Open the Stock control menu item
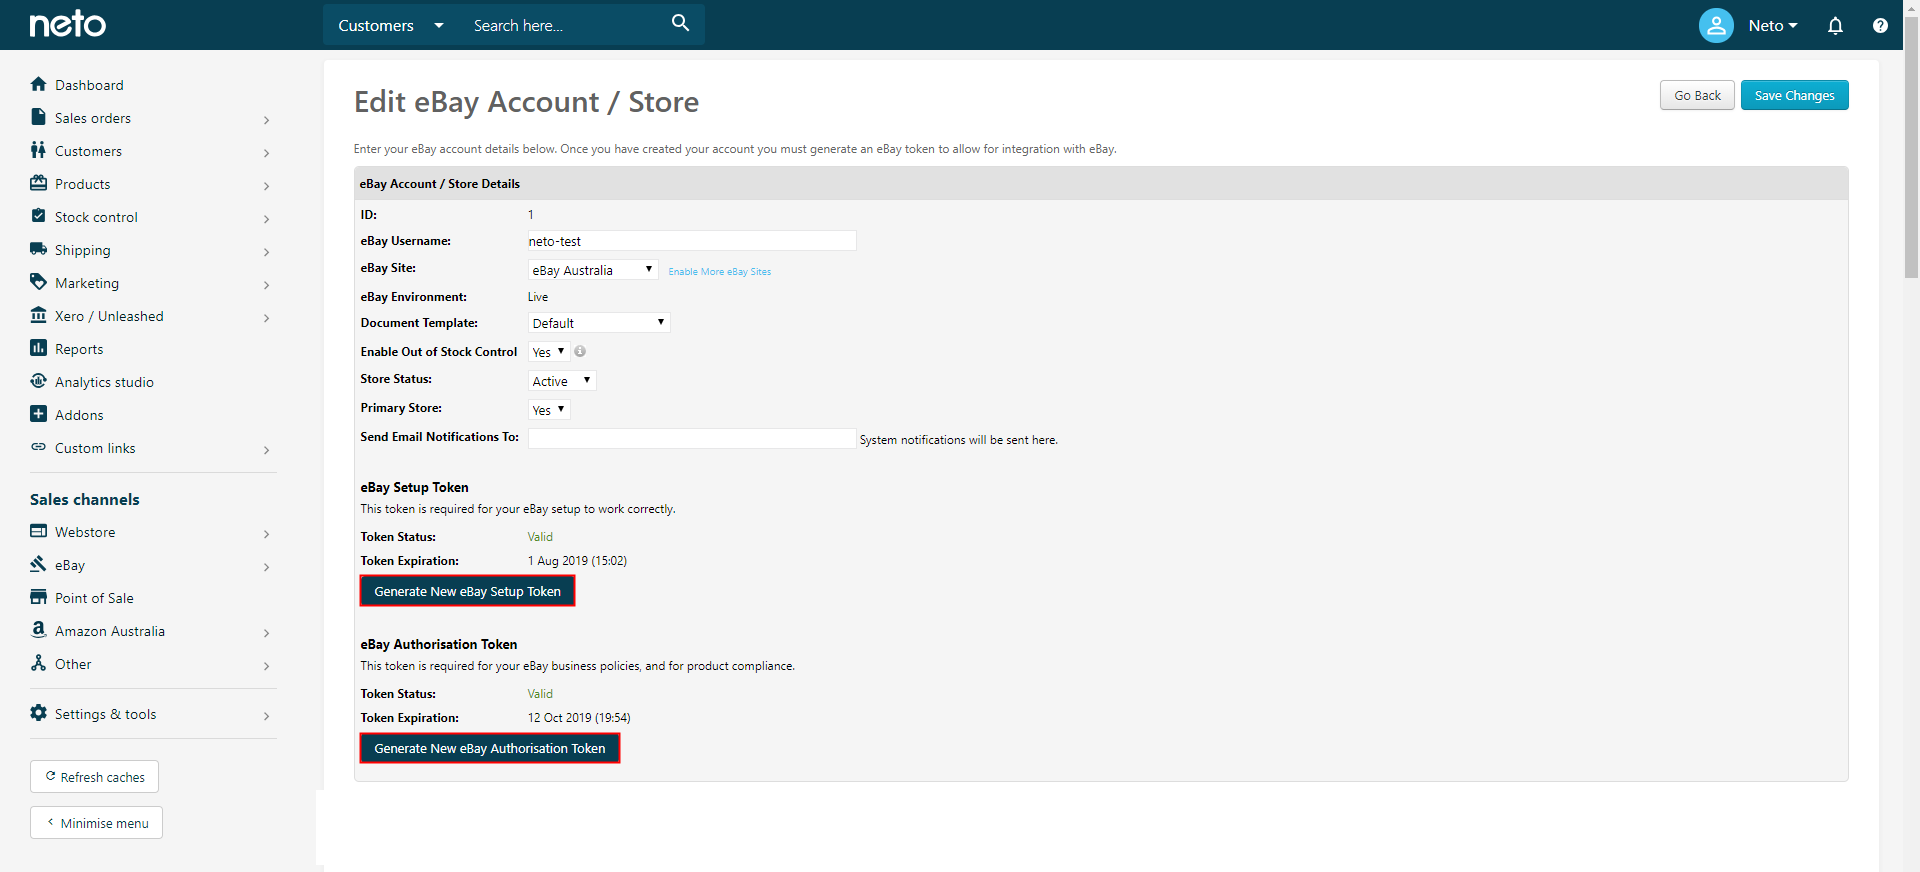The width and height of the screenshot is (1920, 872). point(96,217)
